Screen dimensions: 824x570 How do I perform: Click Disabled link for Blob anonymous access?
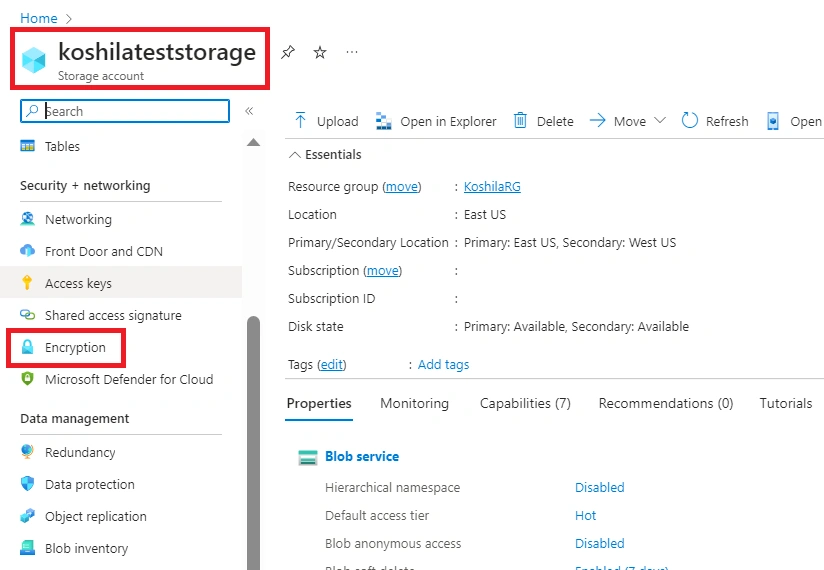[x=600, y=543]
